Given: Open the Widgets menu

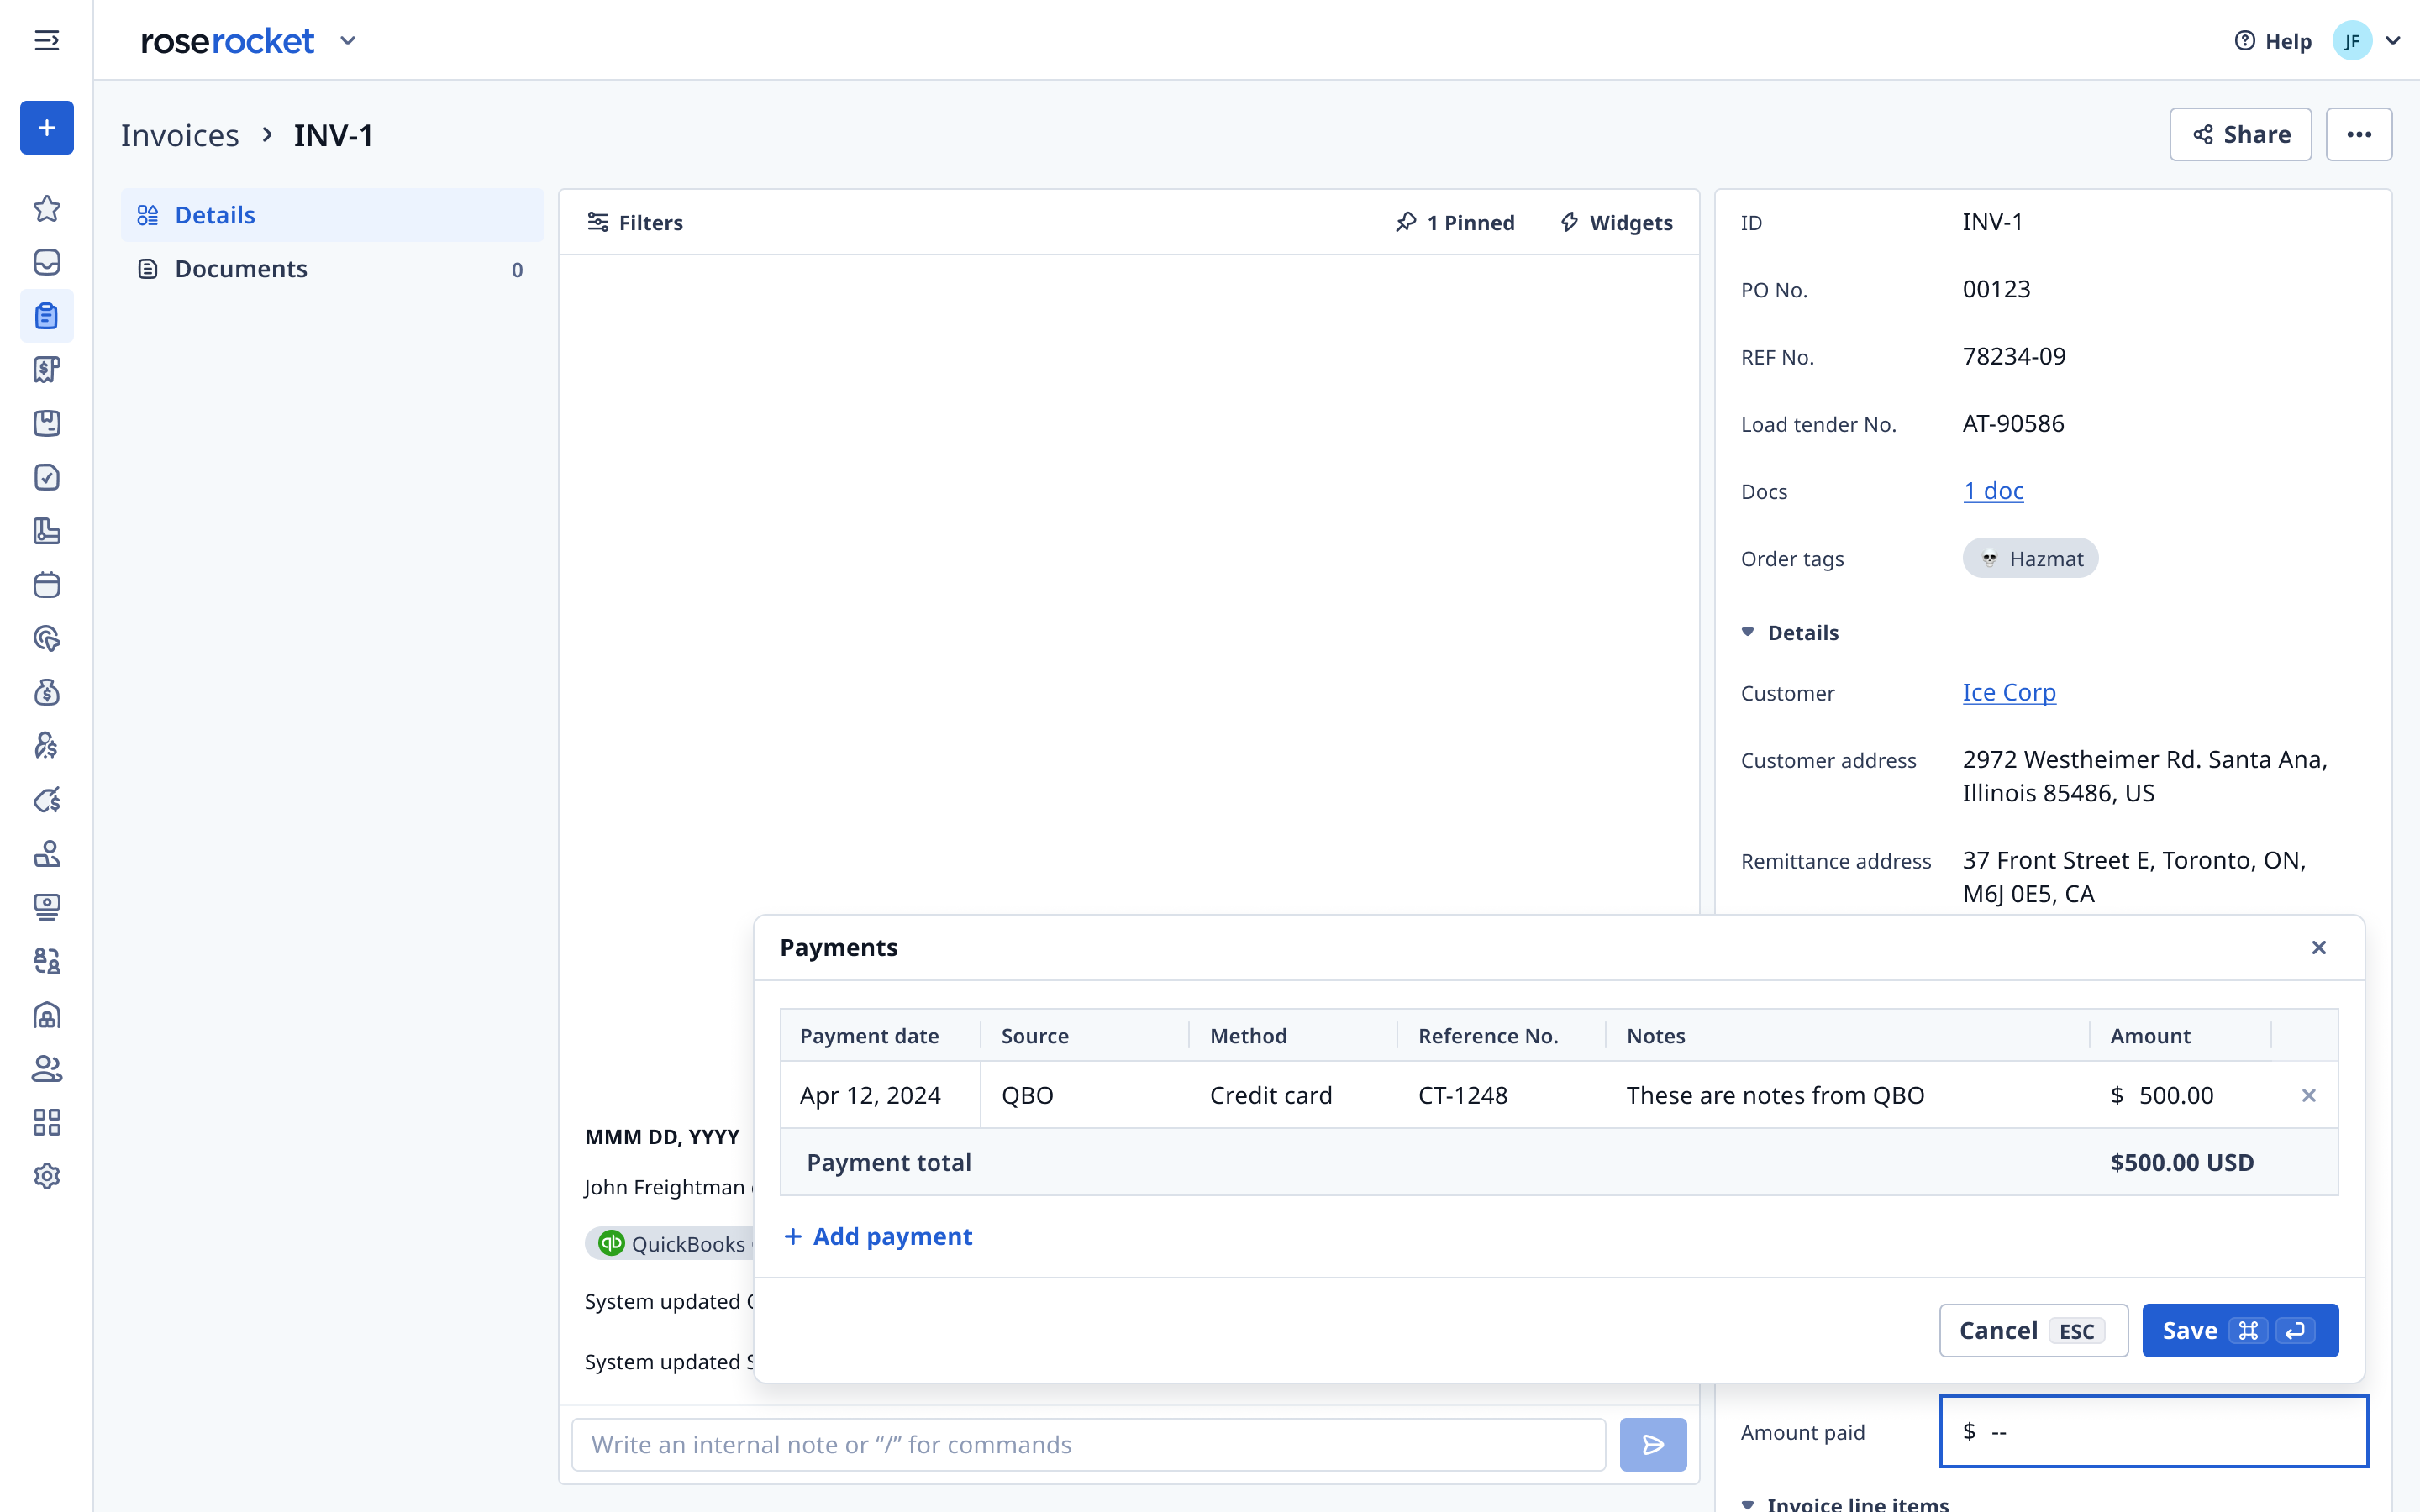Looking at the screenshot, I should [1616, 222].
